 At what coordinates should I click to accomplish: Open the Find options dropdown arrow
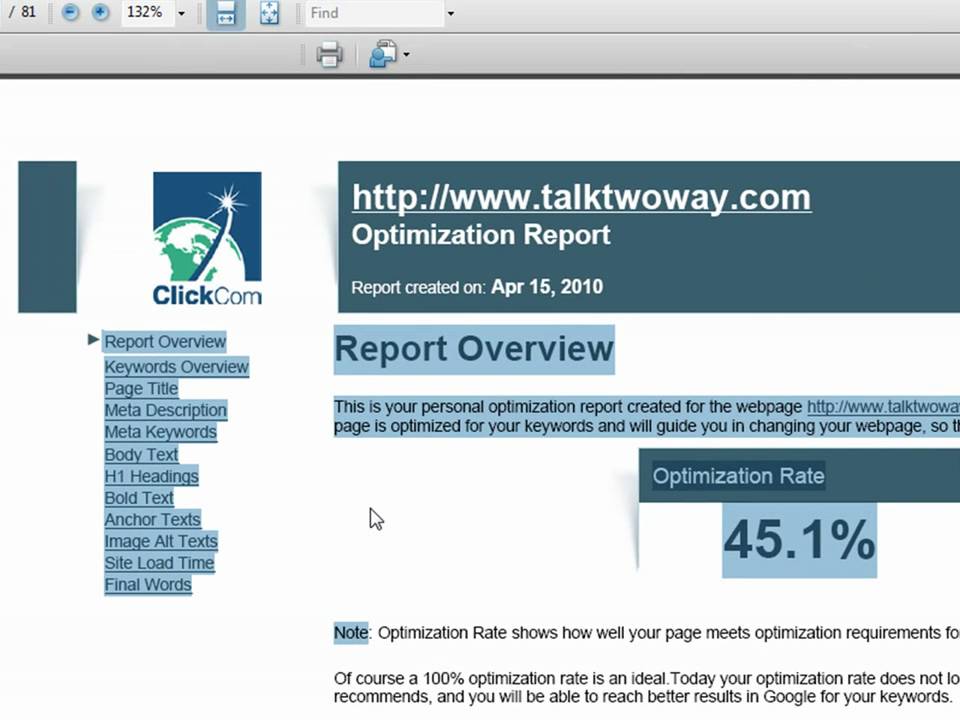[451, 13]
